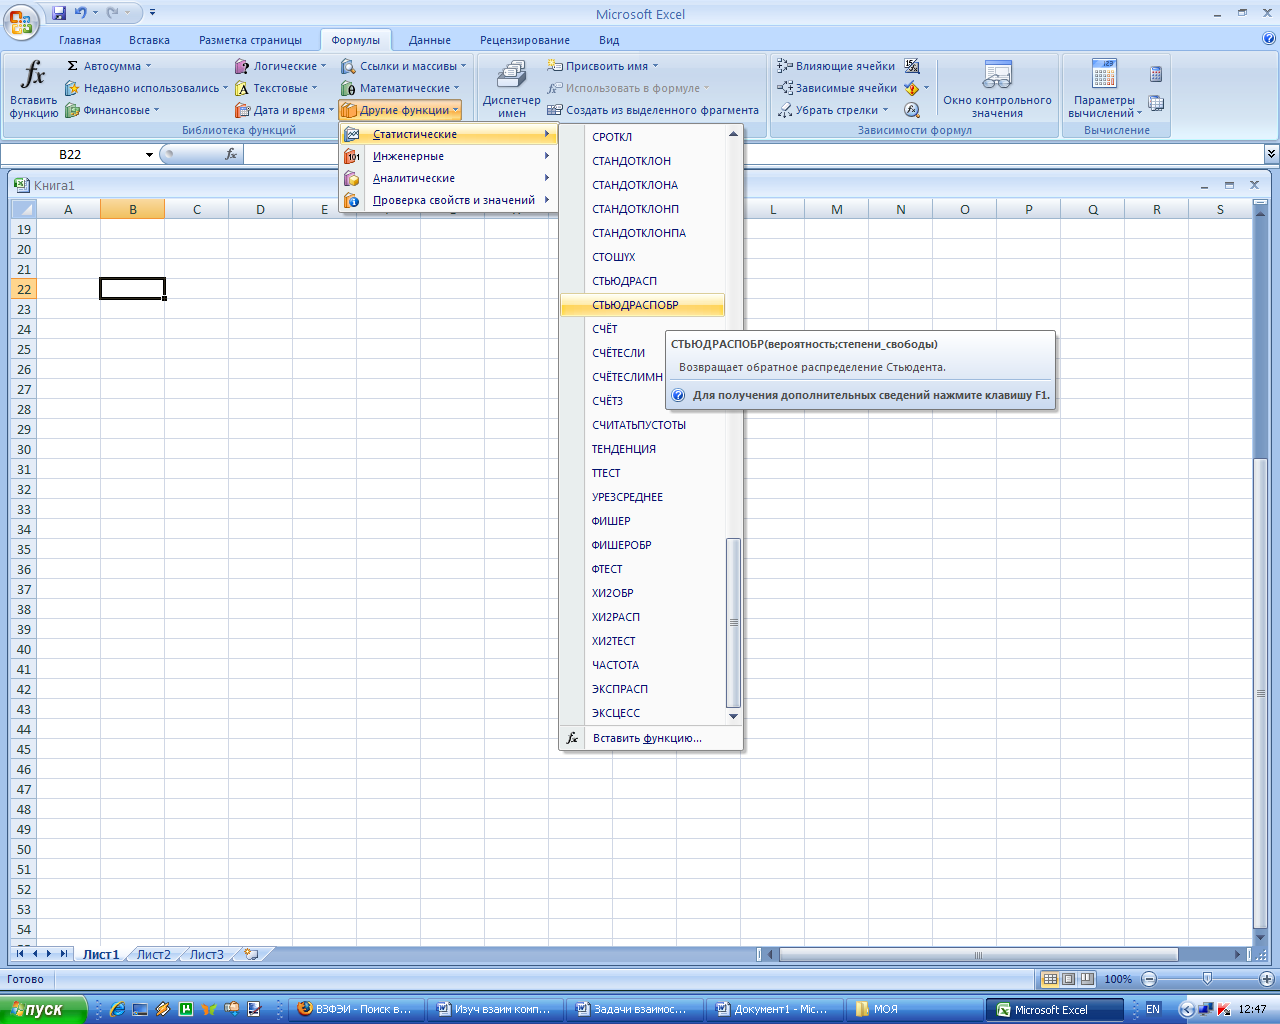Image resolution: width=1280 pixels, height=1024 pixels.
Task: Open Recently Used functions list
Action: click(147, 88)
